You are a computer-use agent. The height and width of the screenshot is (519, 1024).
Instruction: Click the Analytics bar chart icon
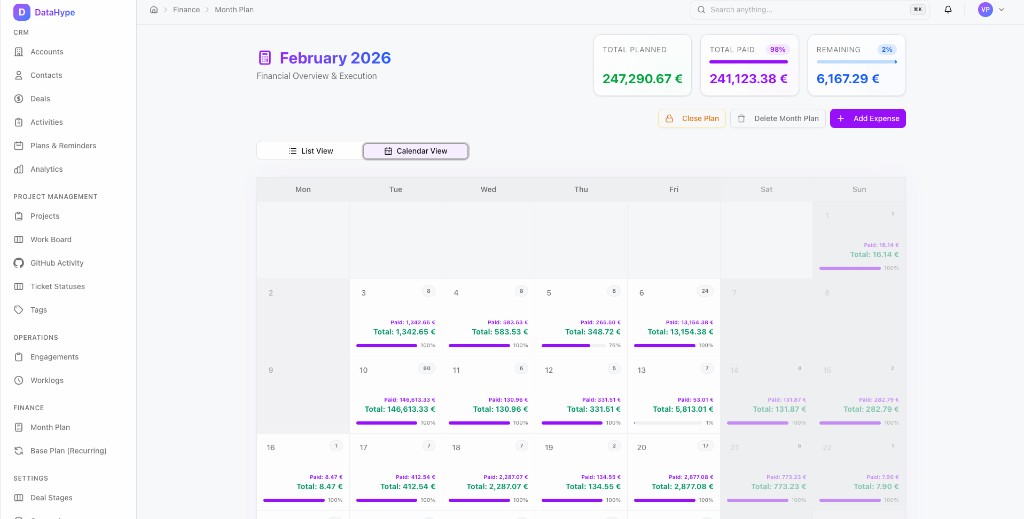point(18,169)
